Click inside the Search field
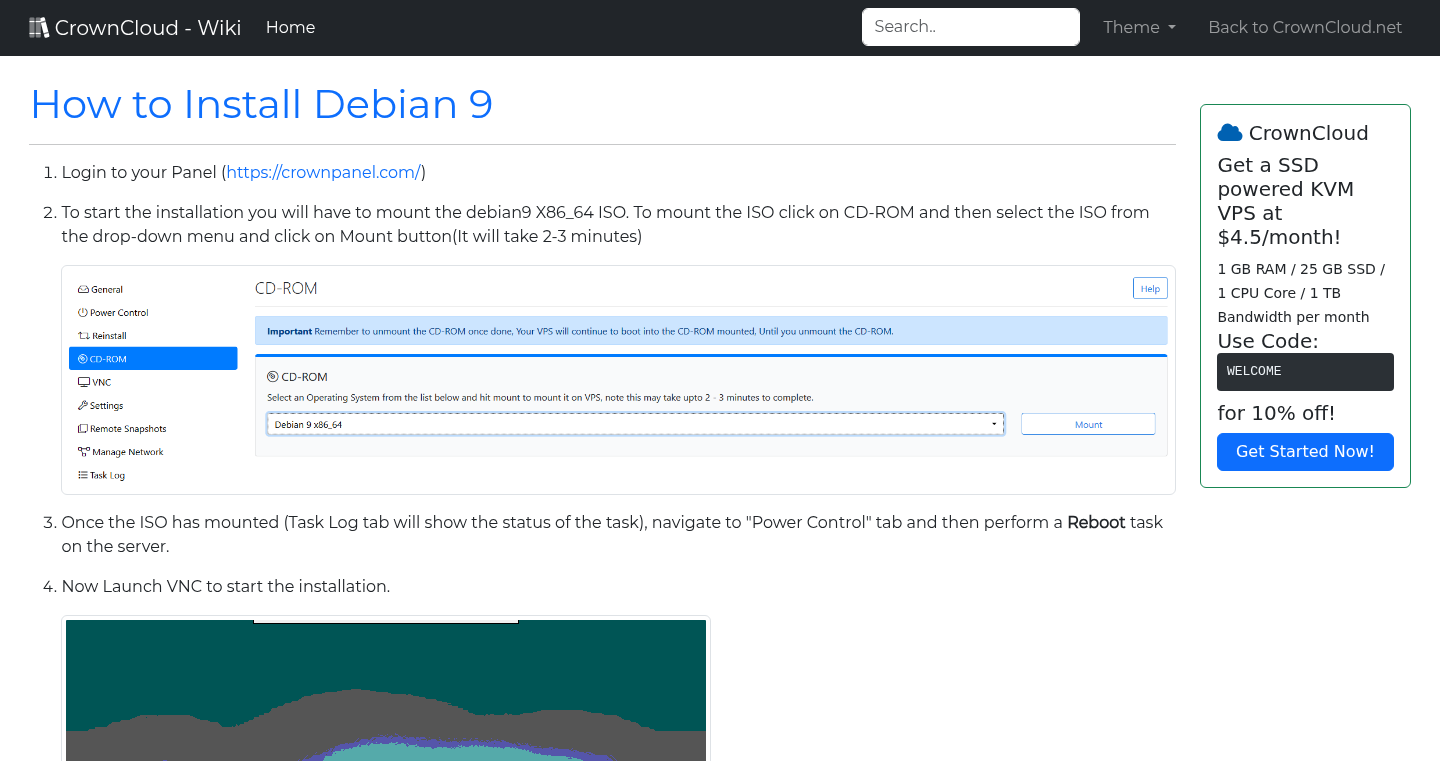Image resolution: width=1440 pixels, height=761 pixels. [969, 27]
